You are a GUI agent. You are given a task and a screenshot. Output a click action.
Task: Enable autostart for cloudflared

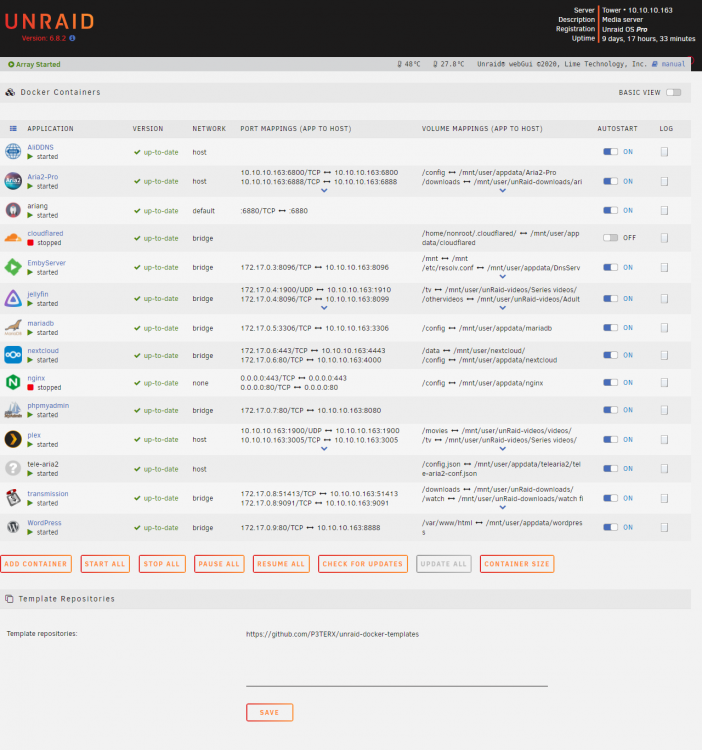pyautogui.click(x=610, y=238)
